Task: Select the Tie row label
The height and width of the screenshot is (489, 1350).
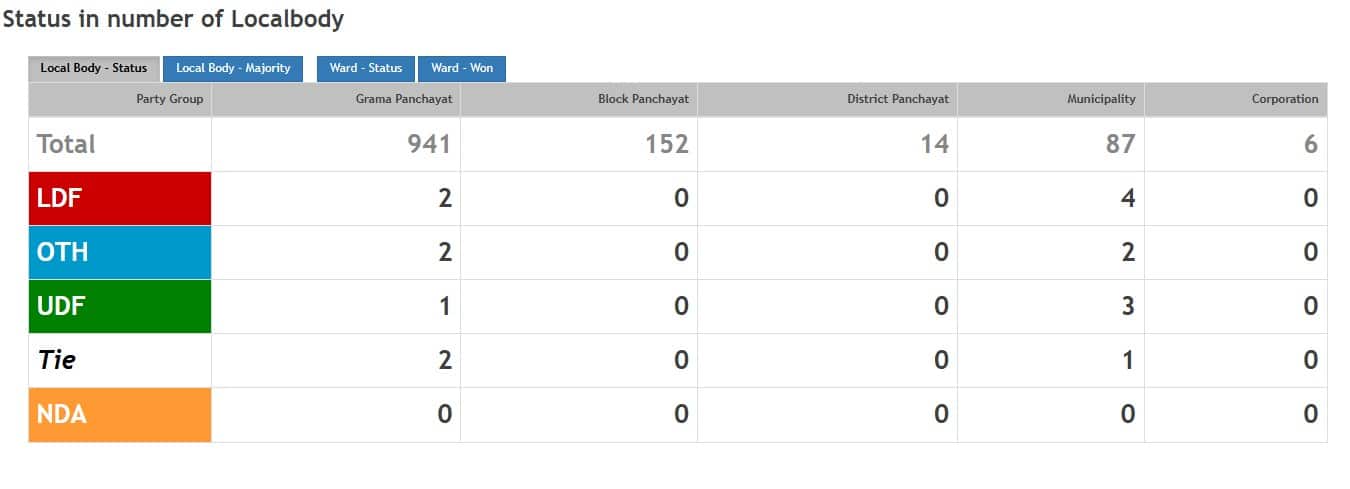Action: pos(57,360)
